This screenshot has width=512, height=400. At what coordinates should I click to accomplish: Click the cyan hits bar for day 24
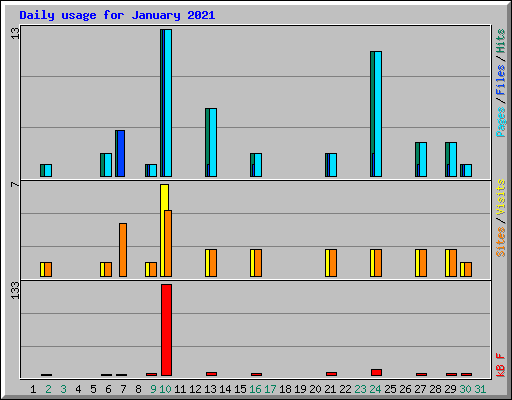pos(378,114)
